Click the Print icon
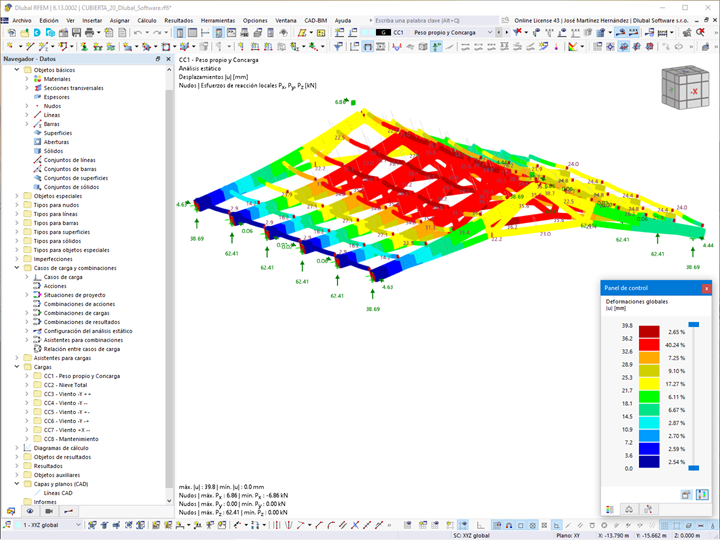 (x=89, y=33)
